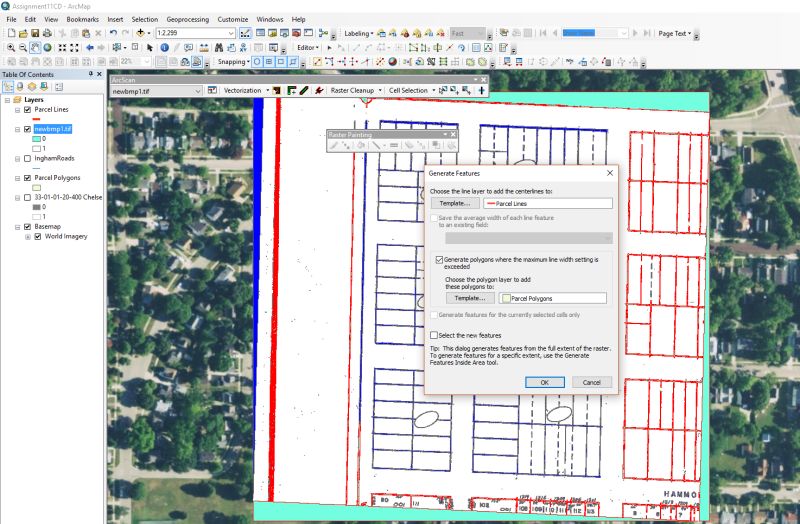Undo the last action

[113, 33]
